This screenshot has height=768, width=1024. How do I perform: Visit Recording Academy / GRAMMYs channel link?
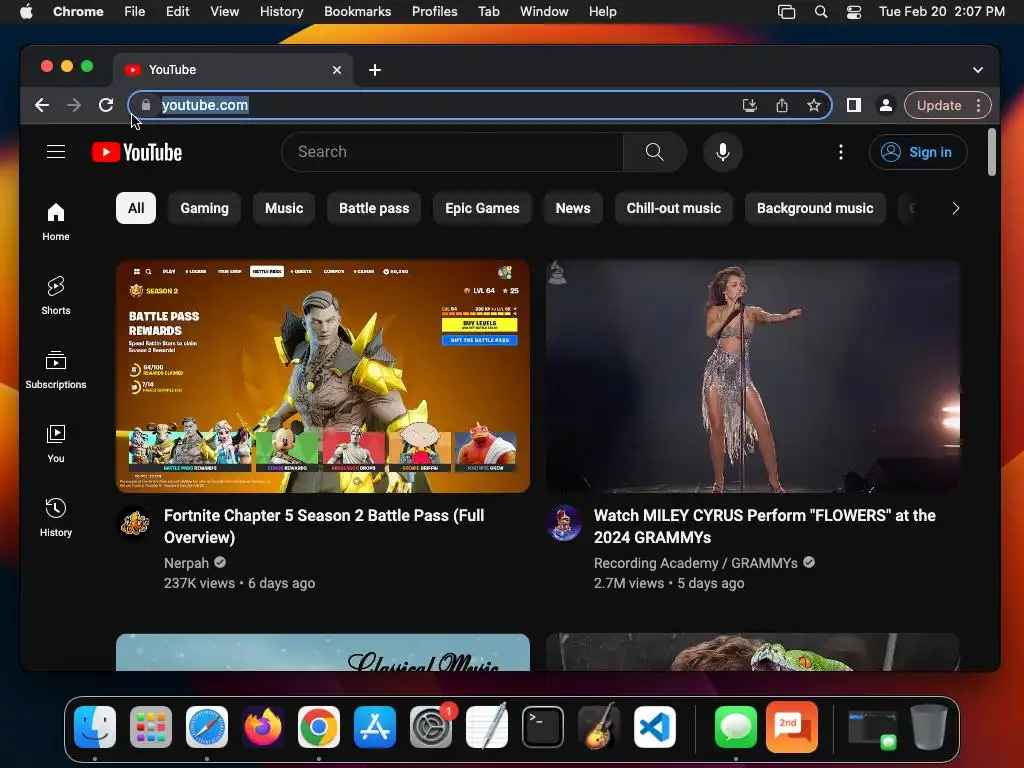(x=696, y=563)
